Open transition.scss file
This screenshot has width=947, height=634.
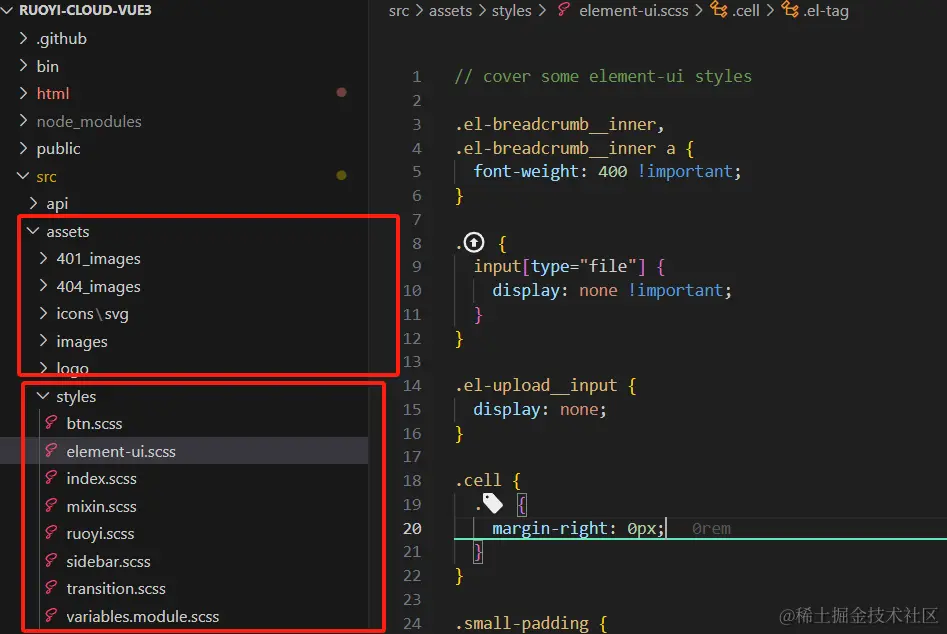coord(116,589)
